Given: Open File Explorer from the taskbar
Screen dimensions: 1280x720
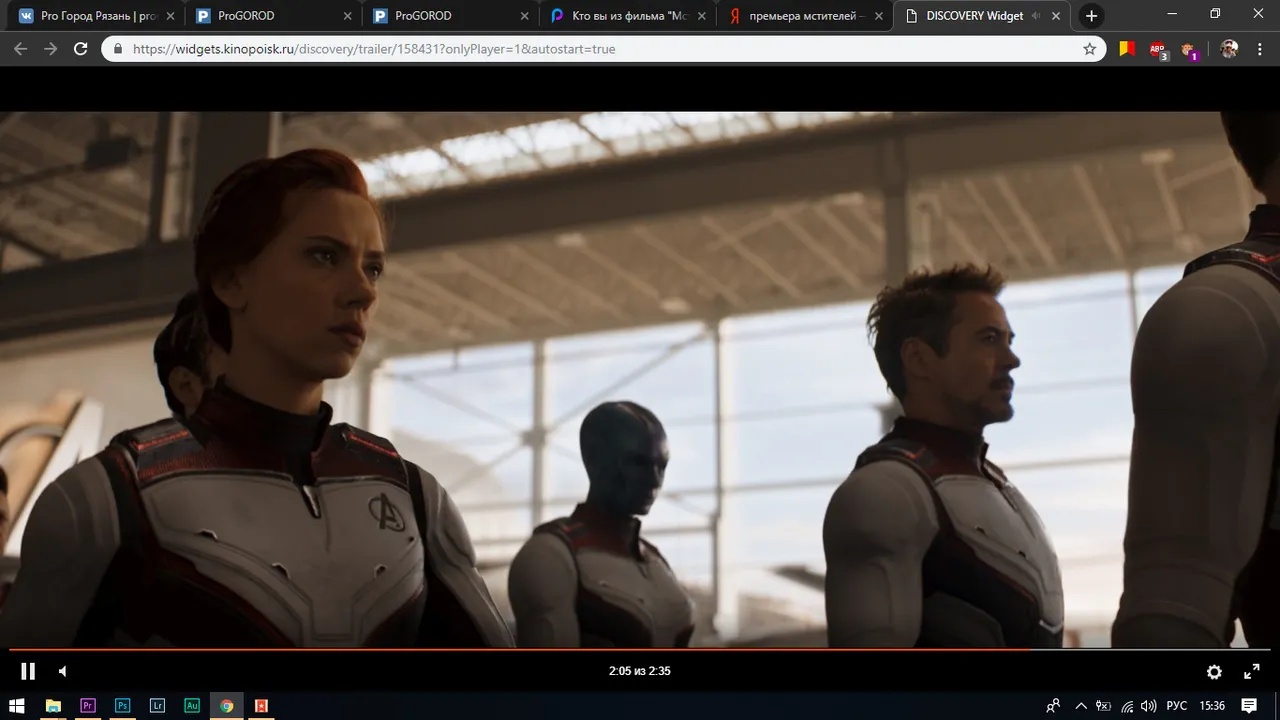Looking at the screenshot, I should 53,705.
